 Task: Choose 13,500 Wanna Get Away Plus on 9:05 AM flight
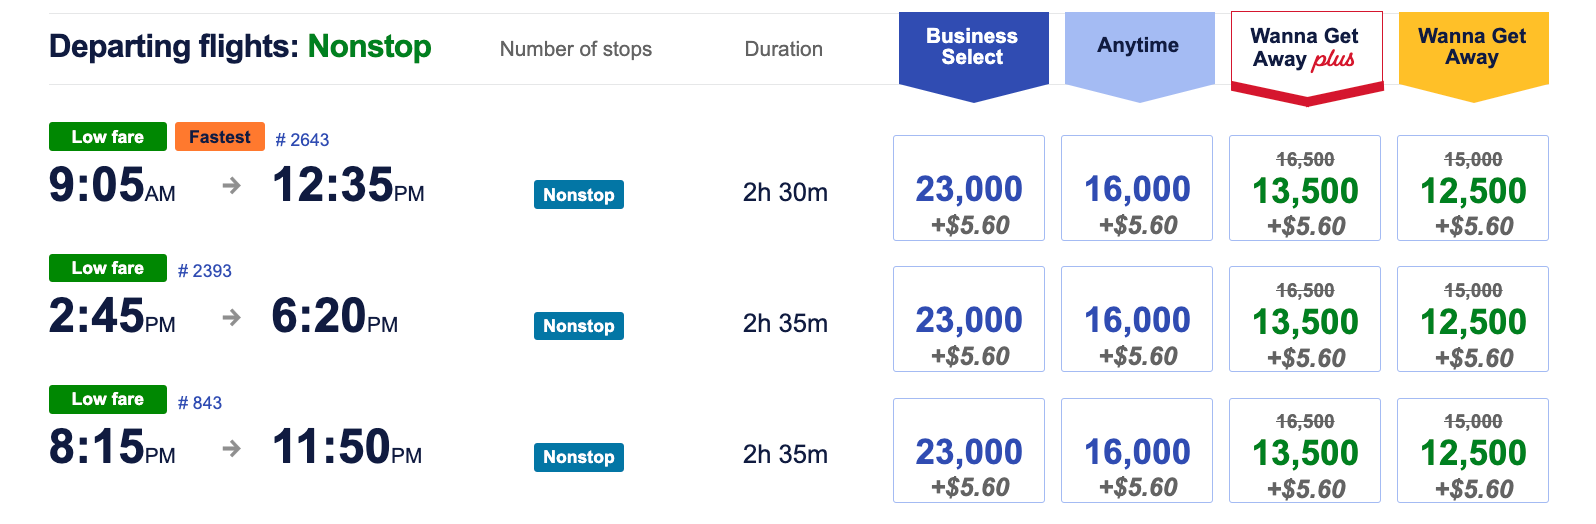pos(1305,189)
